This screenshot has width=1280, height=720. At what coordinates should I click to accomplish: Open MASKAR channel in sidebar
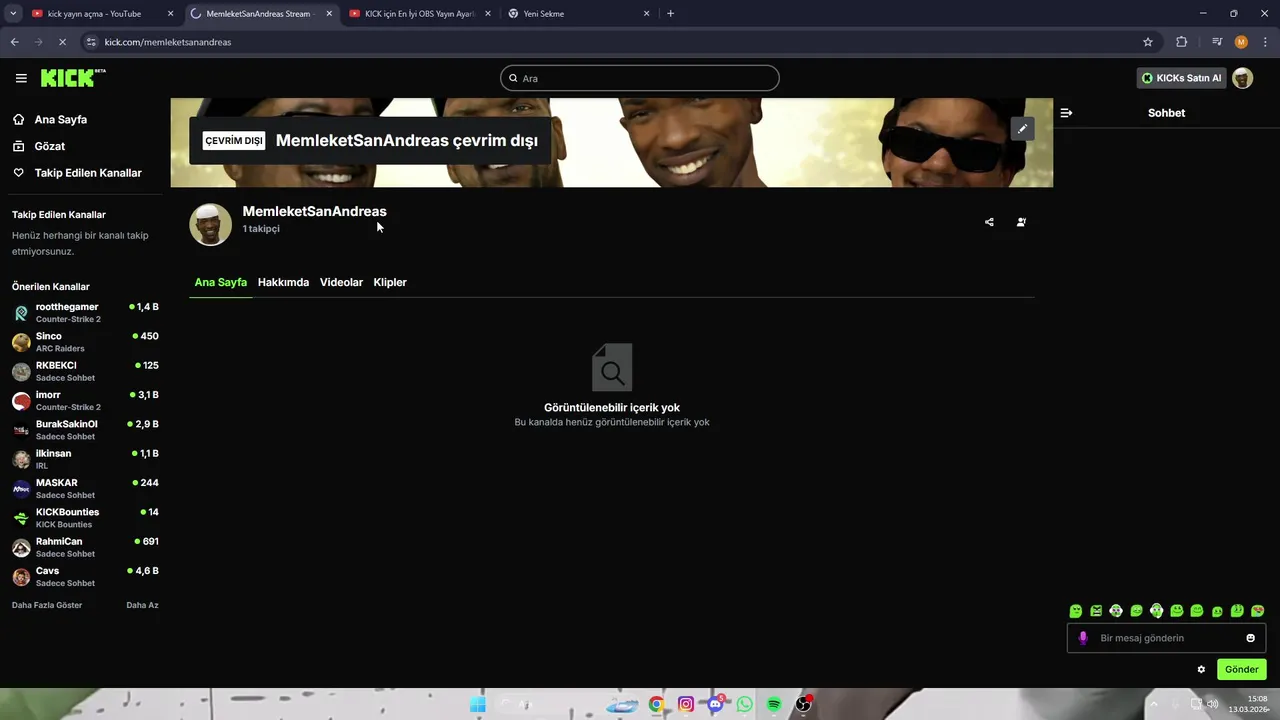pyautogui.click(x=85, y=488)
